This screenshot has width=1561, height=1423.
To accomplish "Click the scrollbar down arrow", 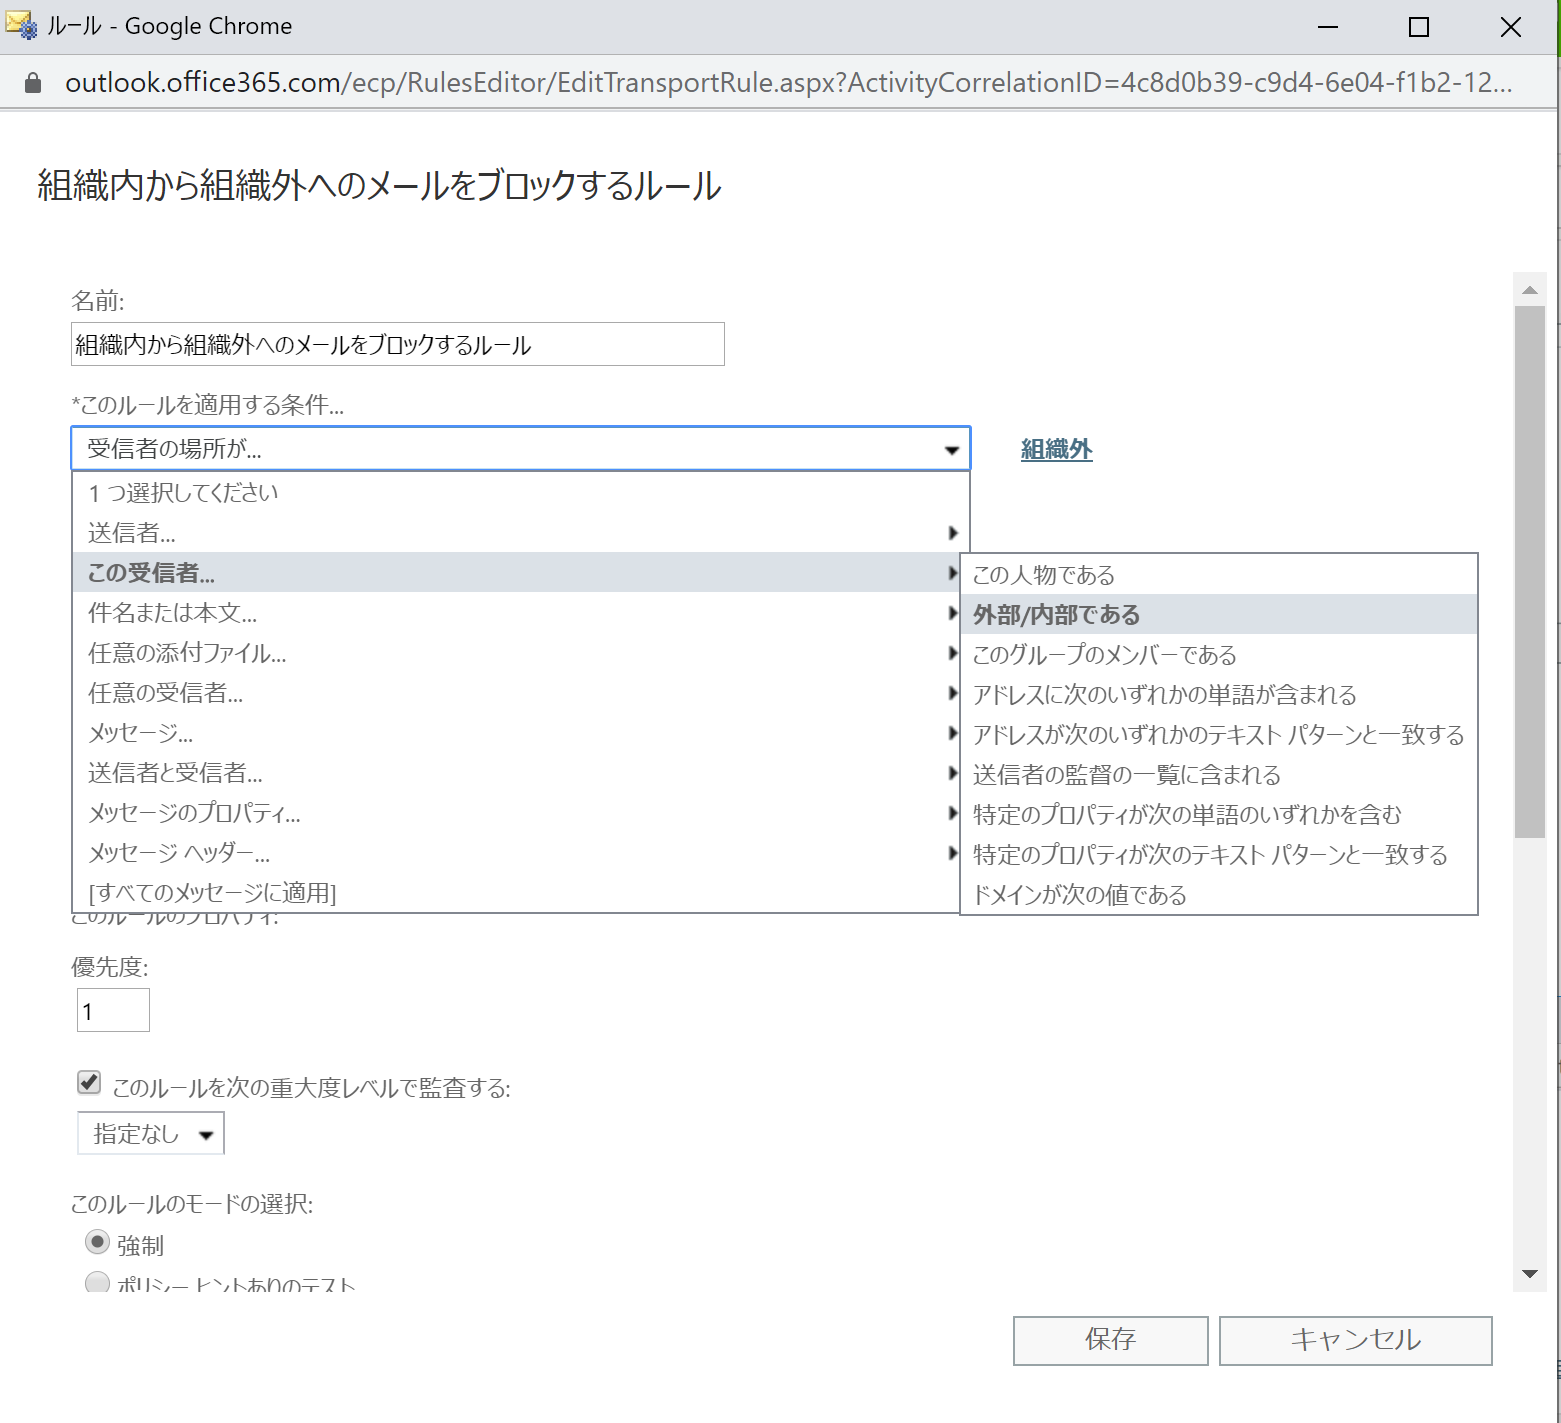I will pyautogui.click(x=1529, y=1274).
